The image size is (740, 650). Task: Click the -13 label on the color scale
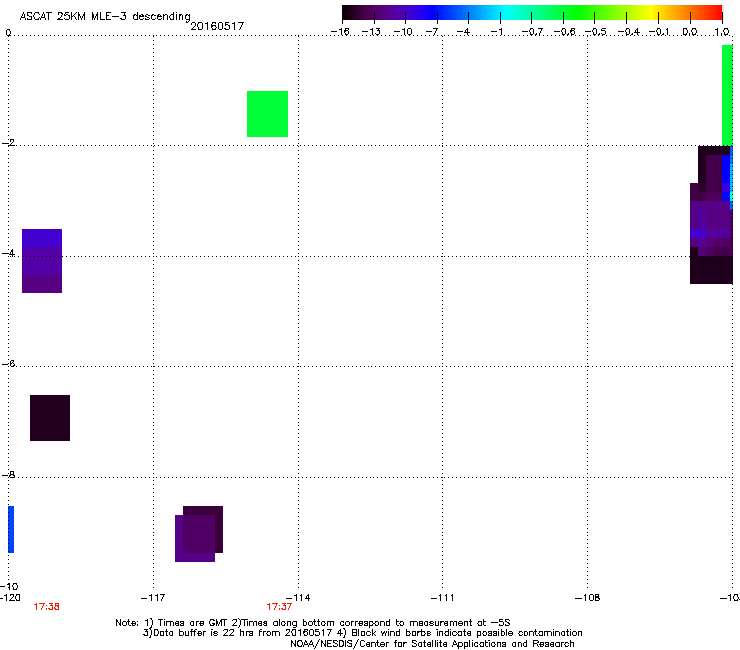[371, 32]
